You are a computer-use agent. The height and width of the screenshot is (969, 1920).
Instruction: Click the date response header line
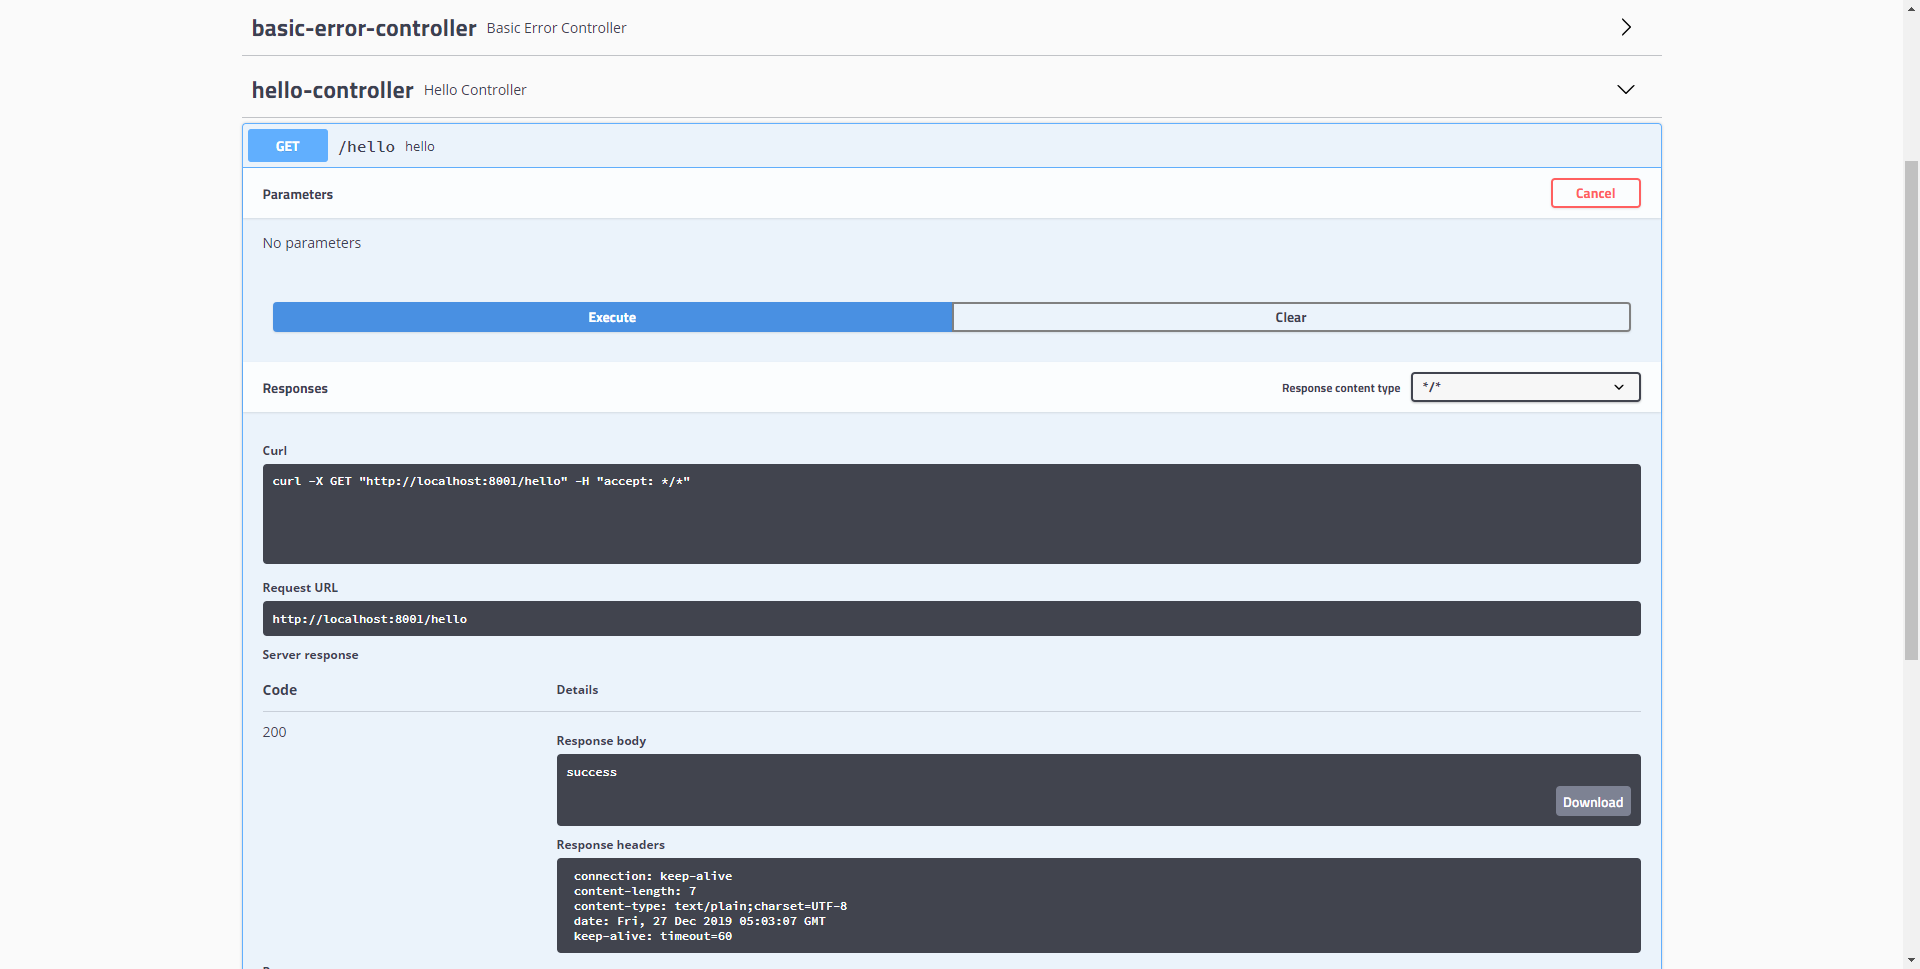700,921
